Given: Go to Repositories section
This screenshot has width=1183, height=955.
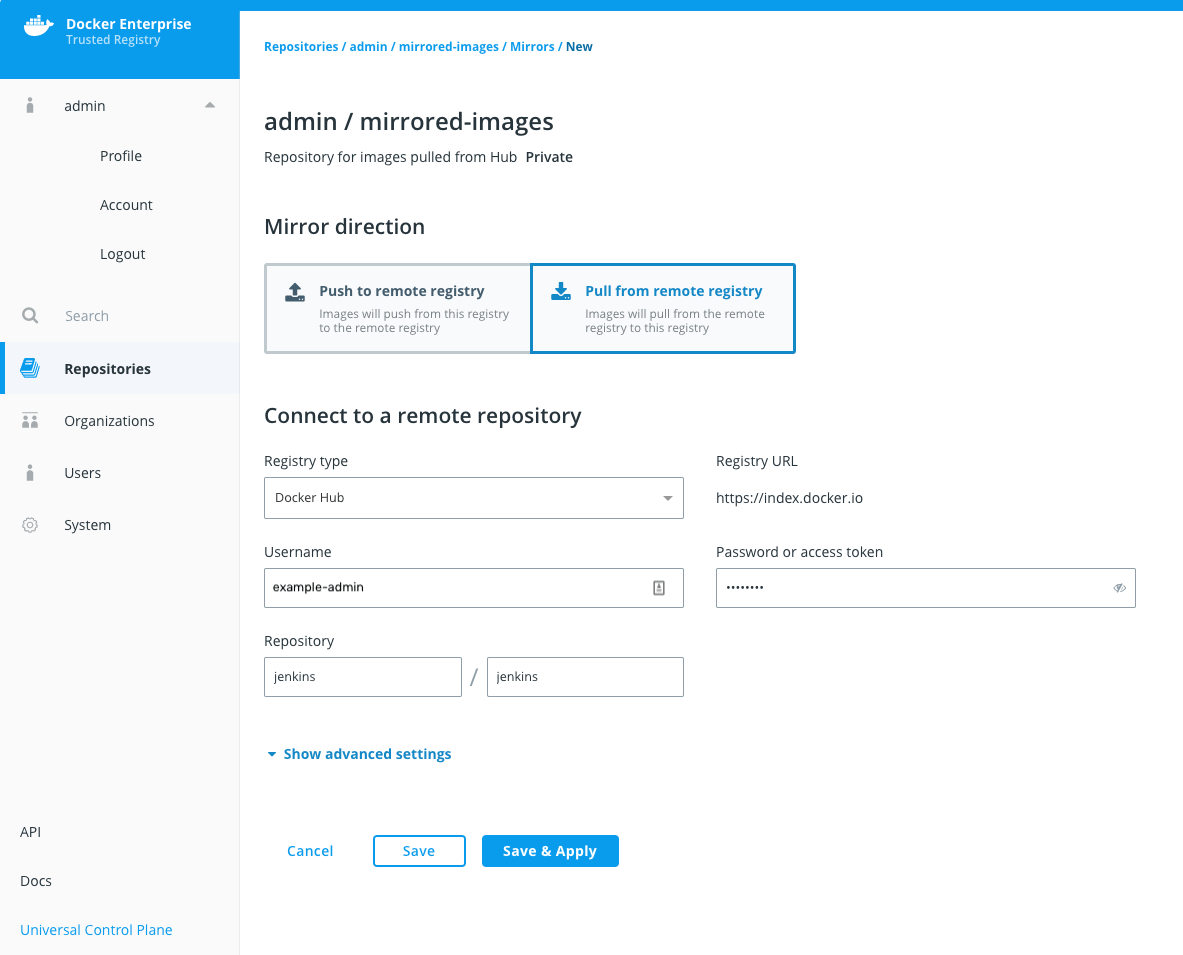Looking at the screenshot, I should click(x=120, y=368).
